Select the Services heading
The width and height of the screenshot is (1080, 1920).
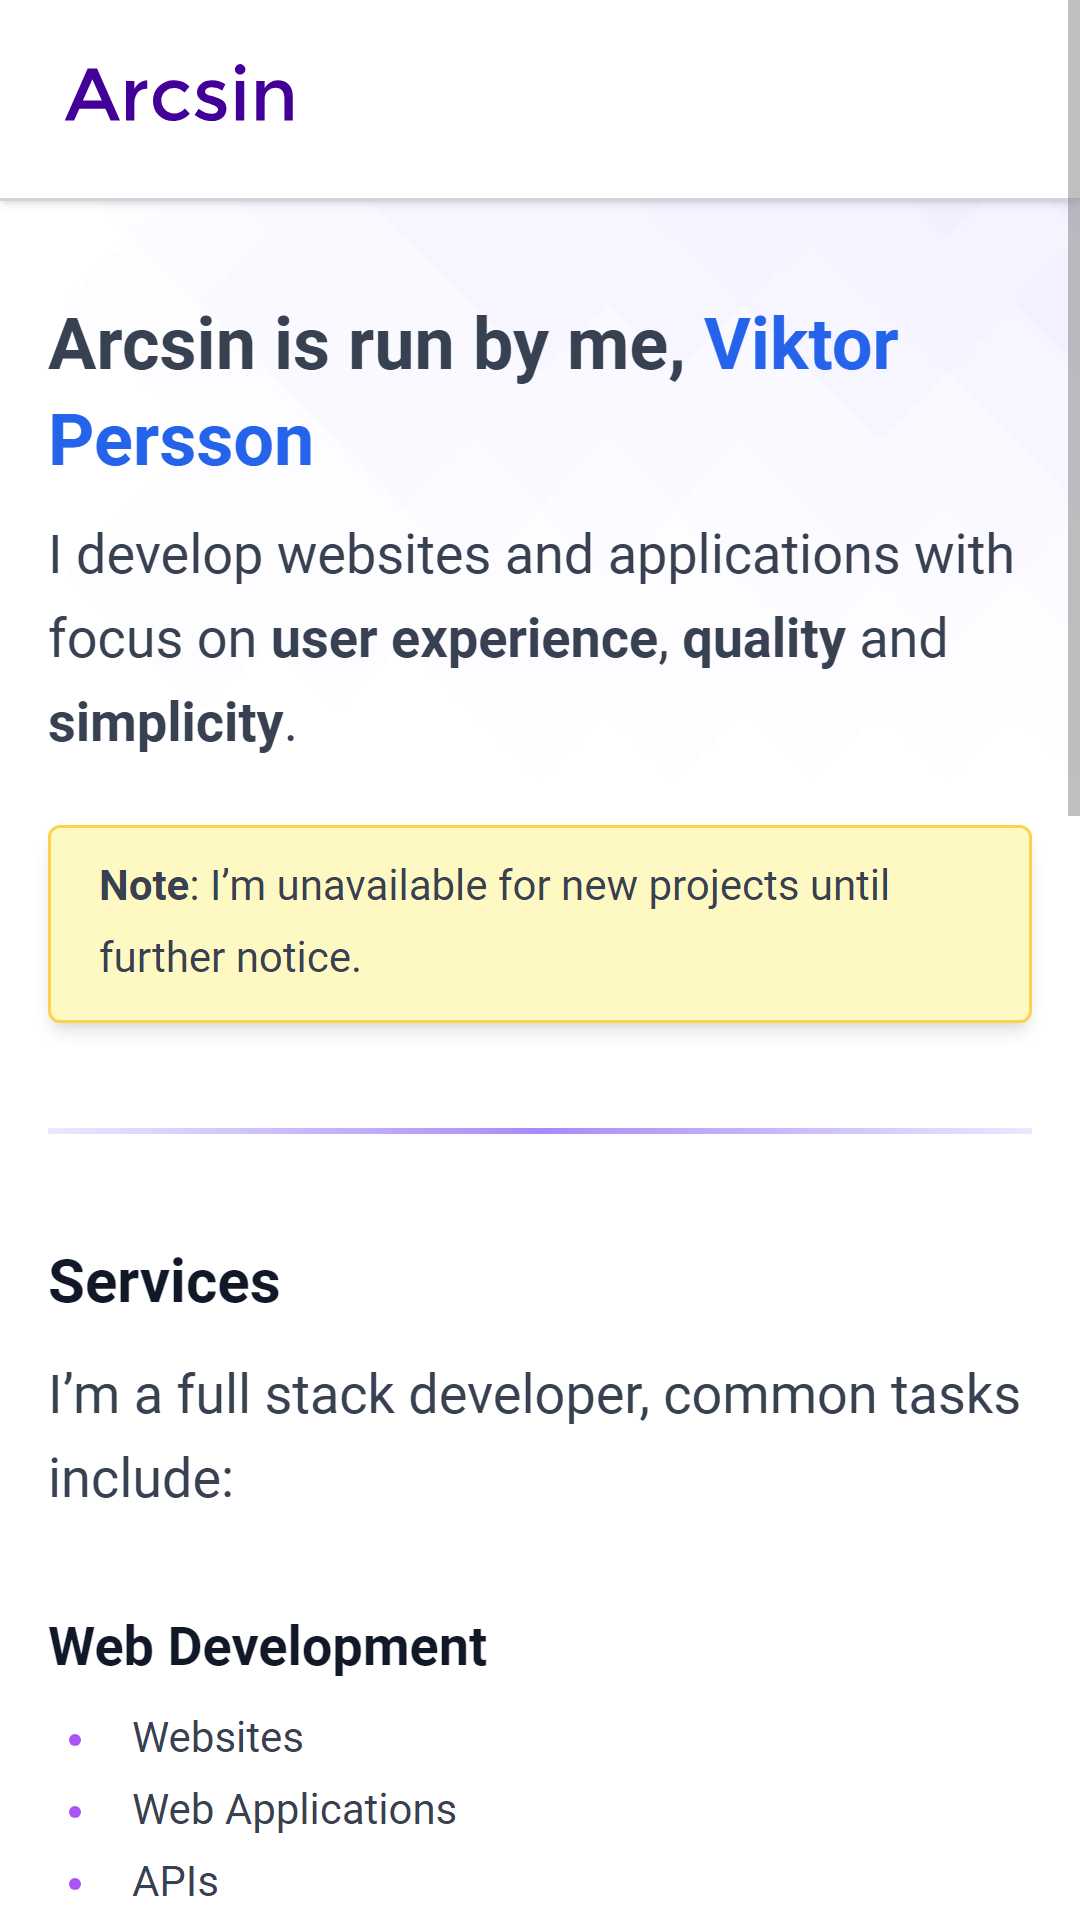coord(164,1282)
